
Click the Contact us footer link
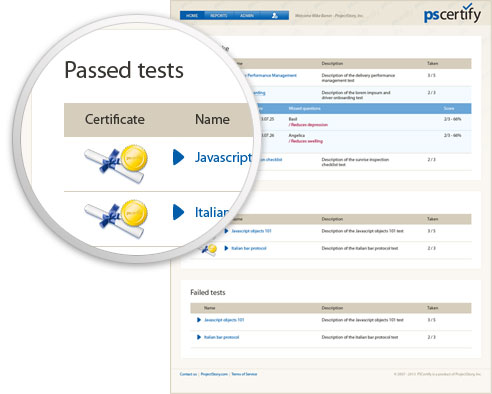tap(188, 374)
